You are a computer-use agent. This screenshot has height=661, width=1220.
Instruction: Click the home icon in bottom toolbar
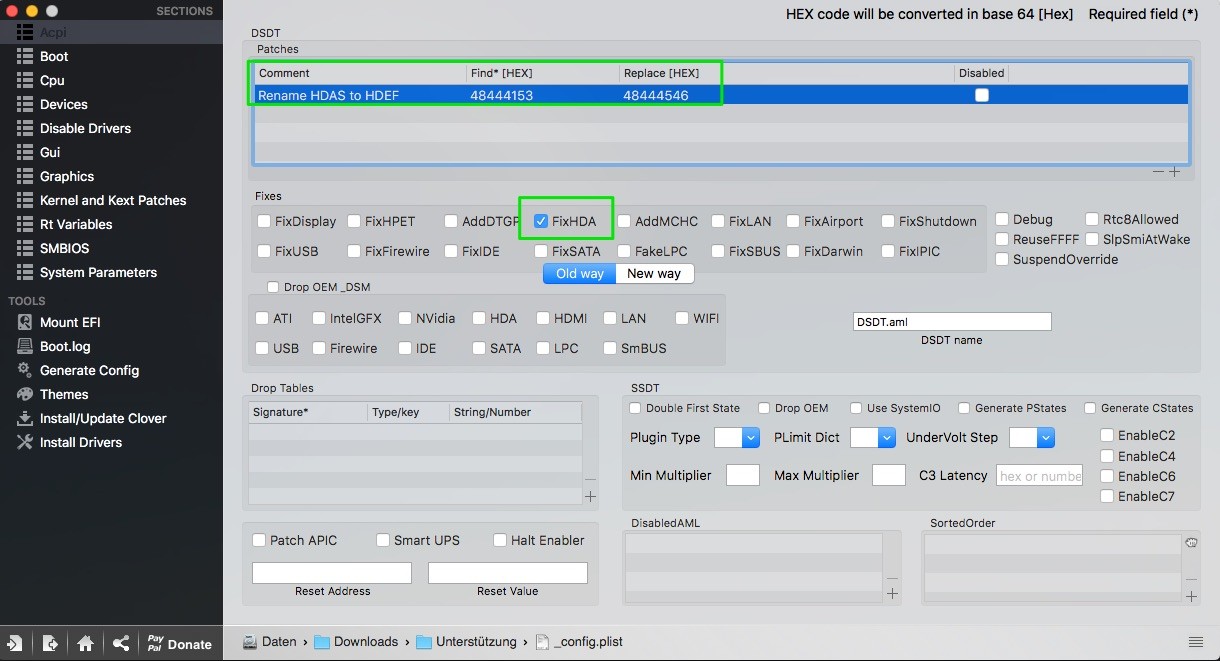(x=86, y=644)
